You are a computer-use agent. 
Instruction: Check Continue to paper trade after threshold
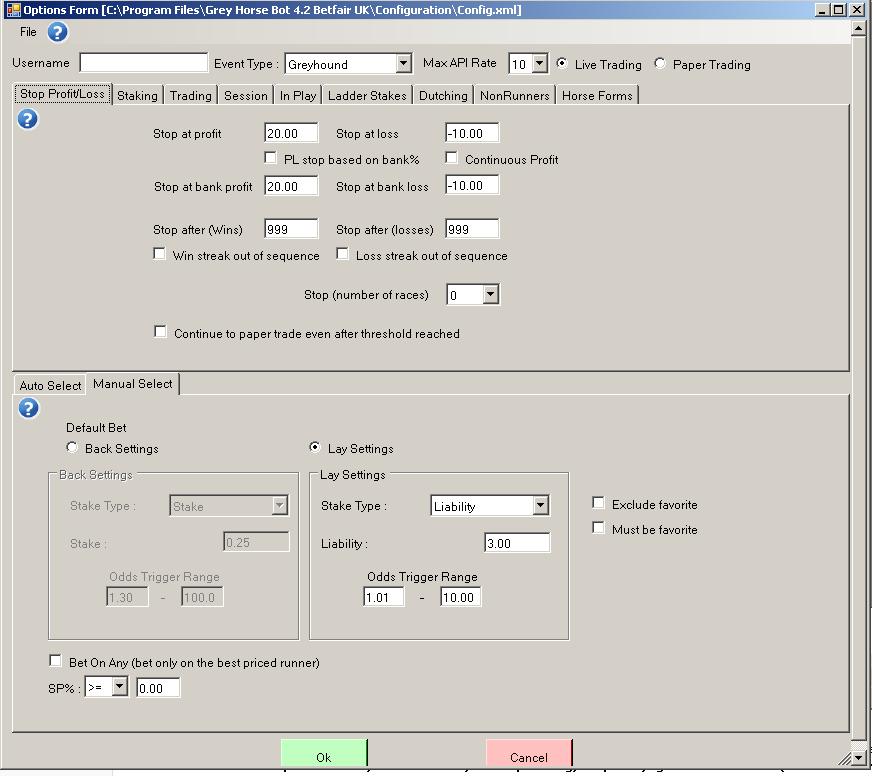point(160,332)
